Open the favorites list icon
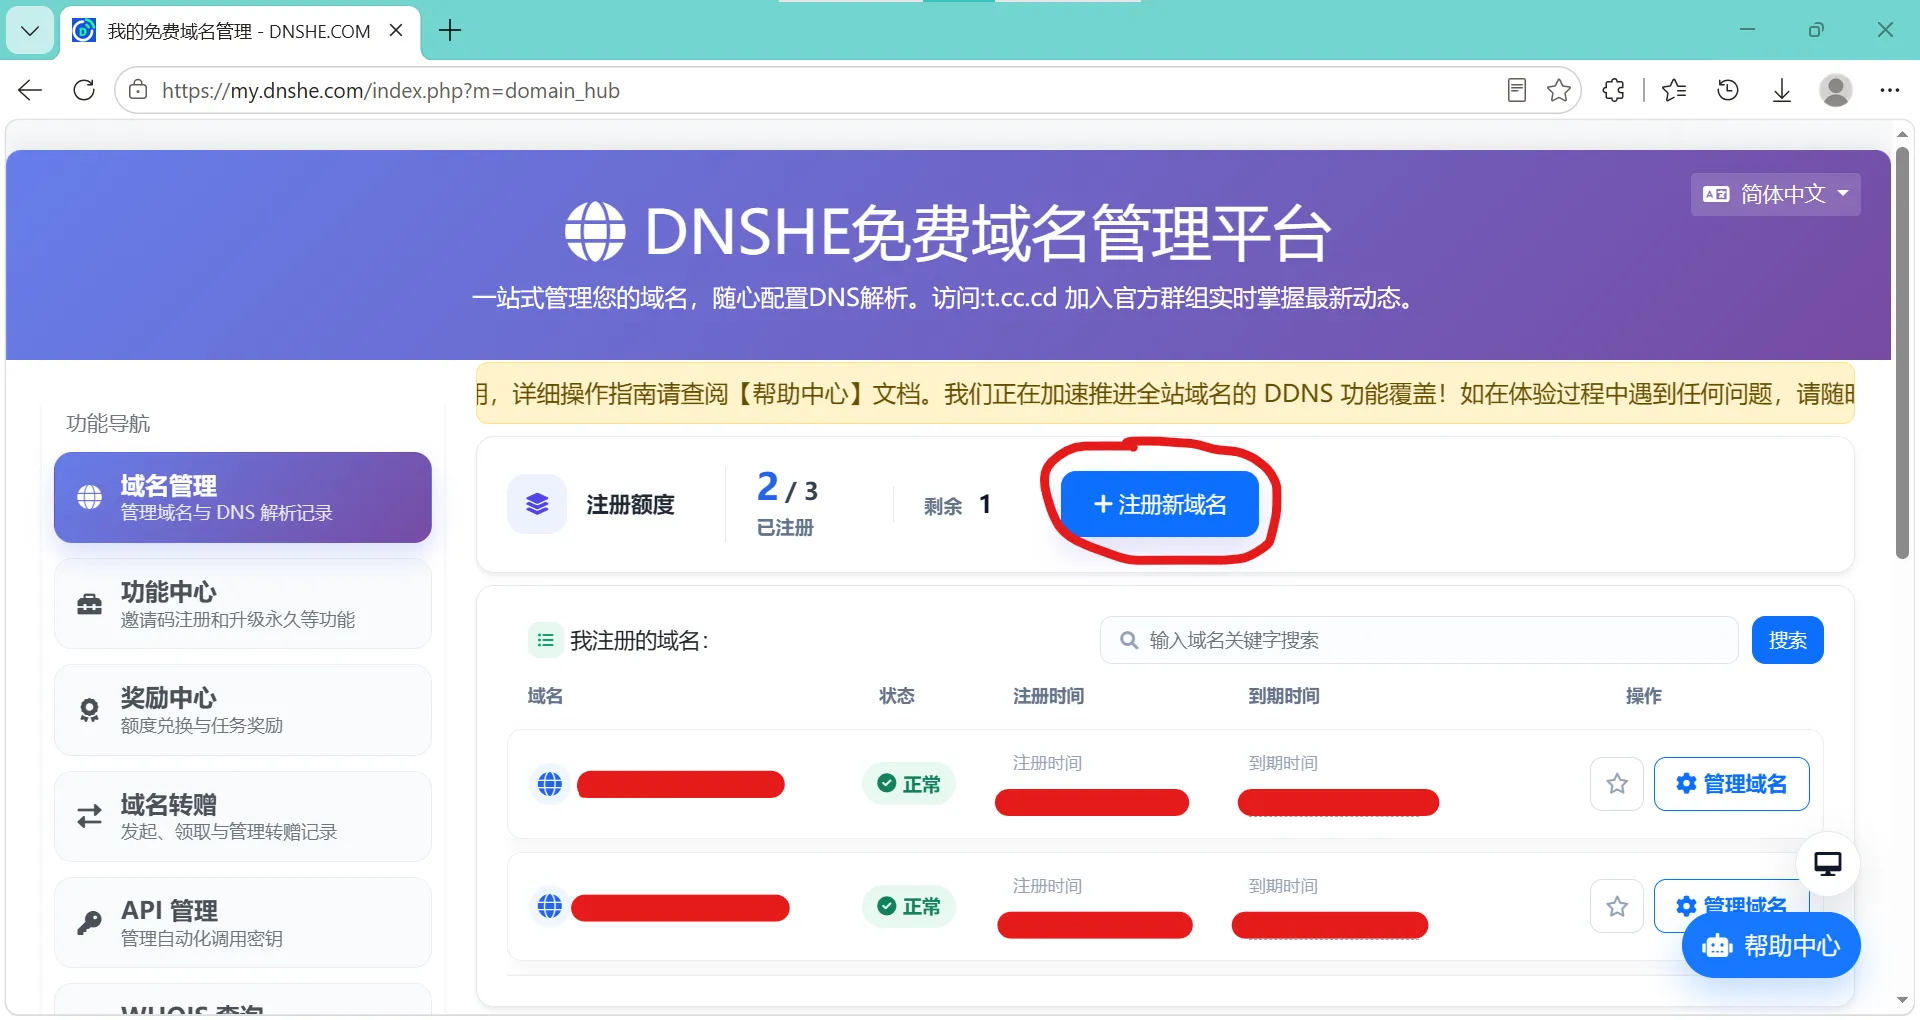 click(x=1674, y=91)
